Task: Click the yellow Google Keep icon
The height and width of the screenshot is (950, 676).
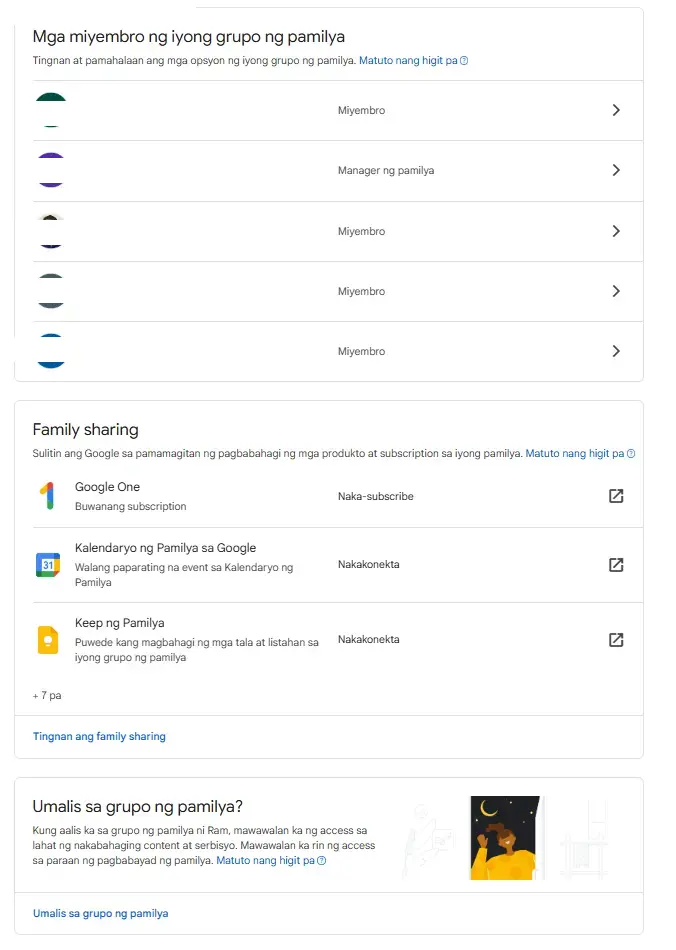Action: [x=48, y=640]
